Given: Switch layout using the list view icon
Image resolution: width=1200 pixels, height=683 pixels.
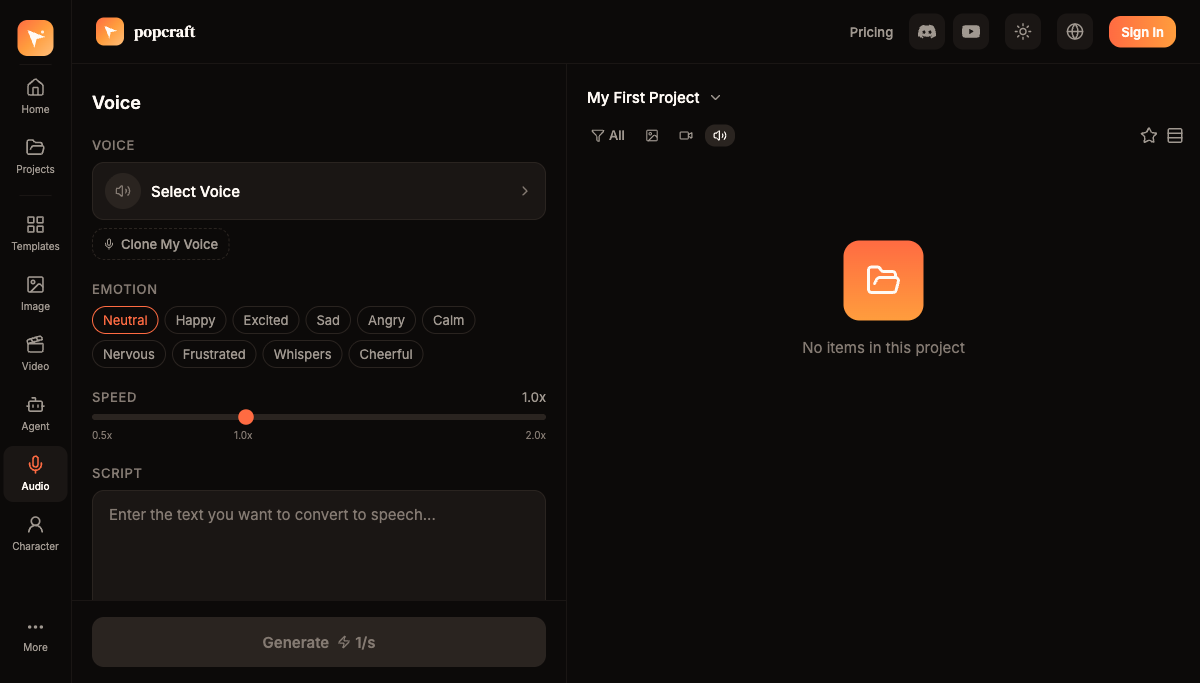Looking at the screenshot, I should [1175, 136].
